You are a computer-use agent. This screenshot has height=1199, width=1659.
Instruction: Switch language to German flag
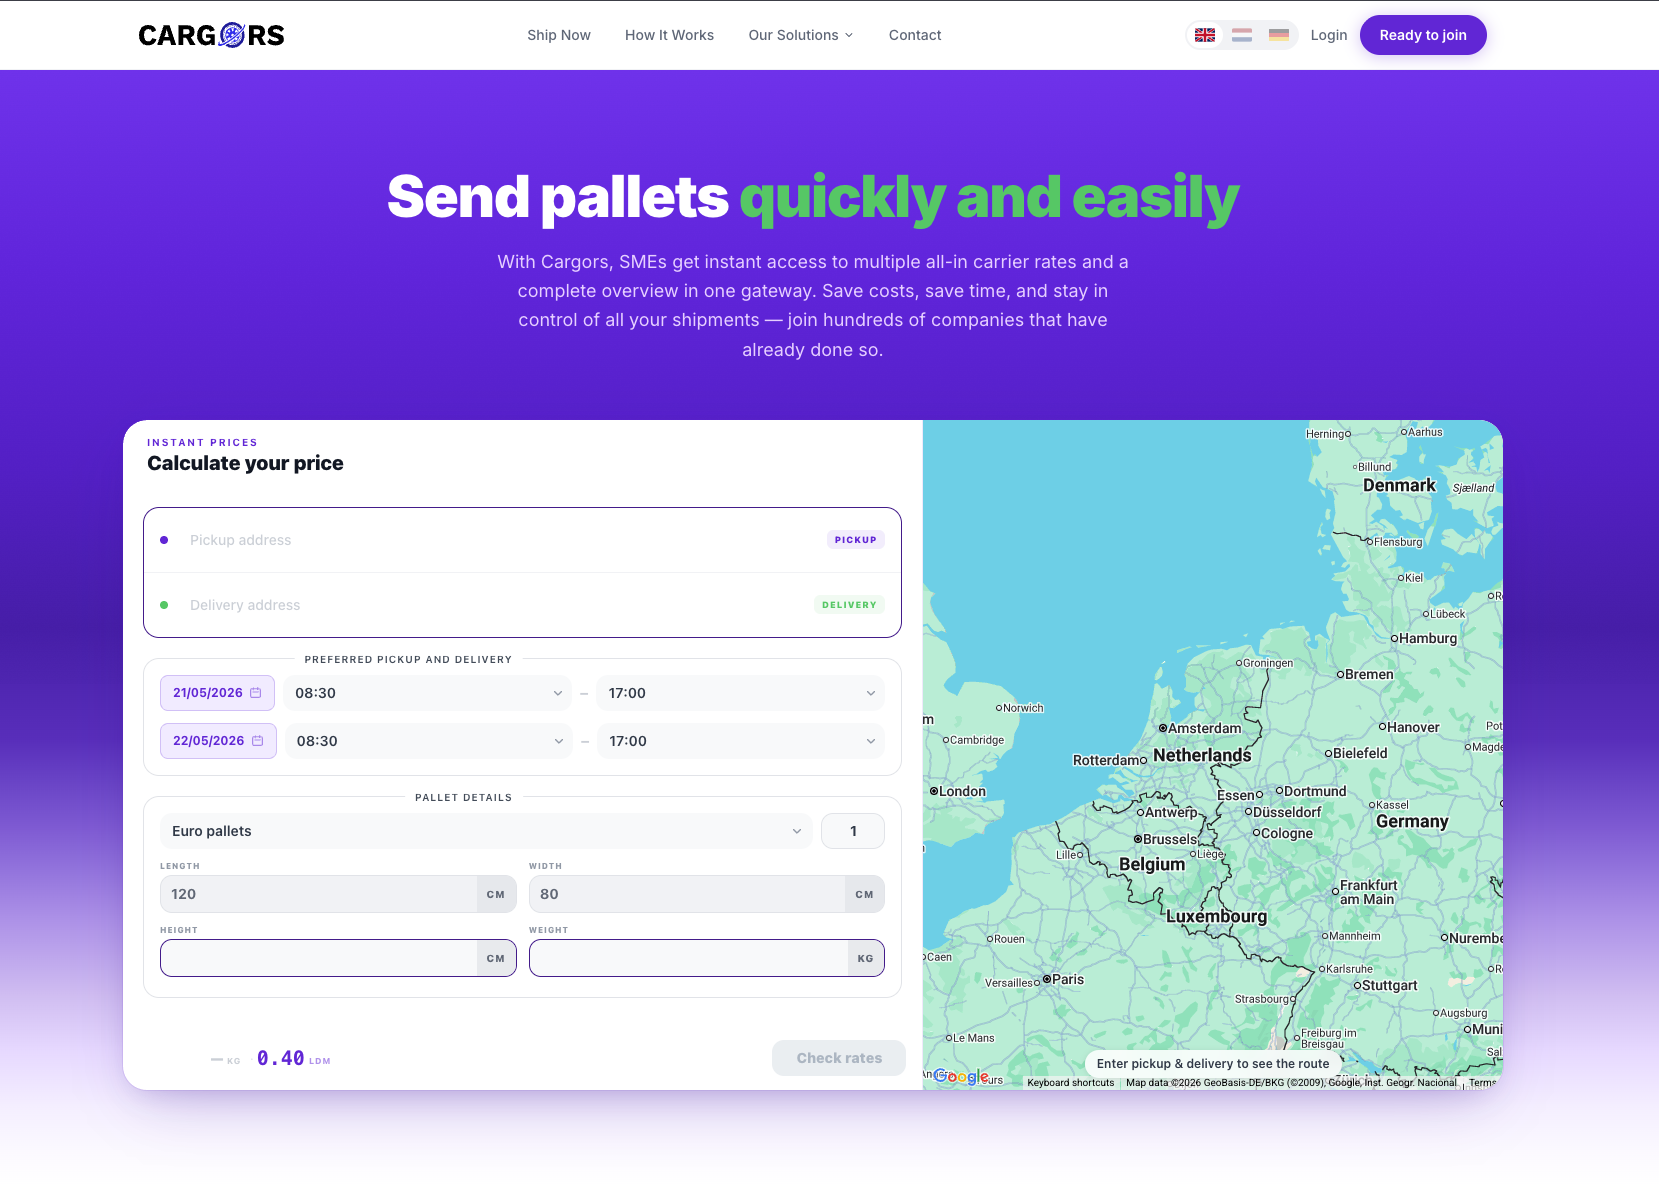(x=1279, y=35)
